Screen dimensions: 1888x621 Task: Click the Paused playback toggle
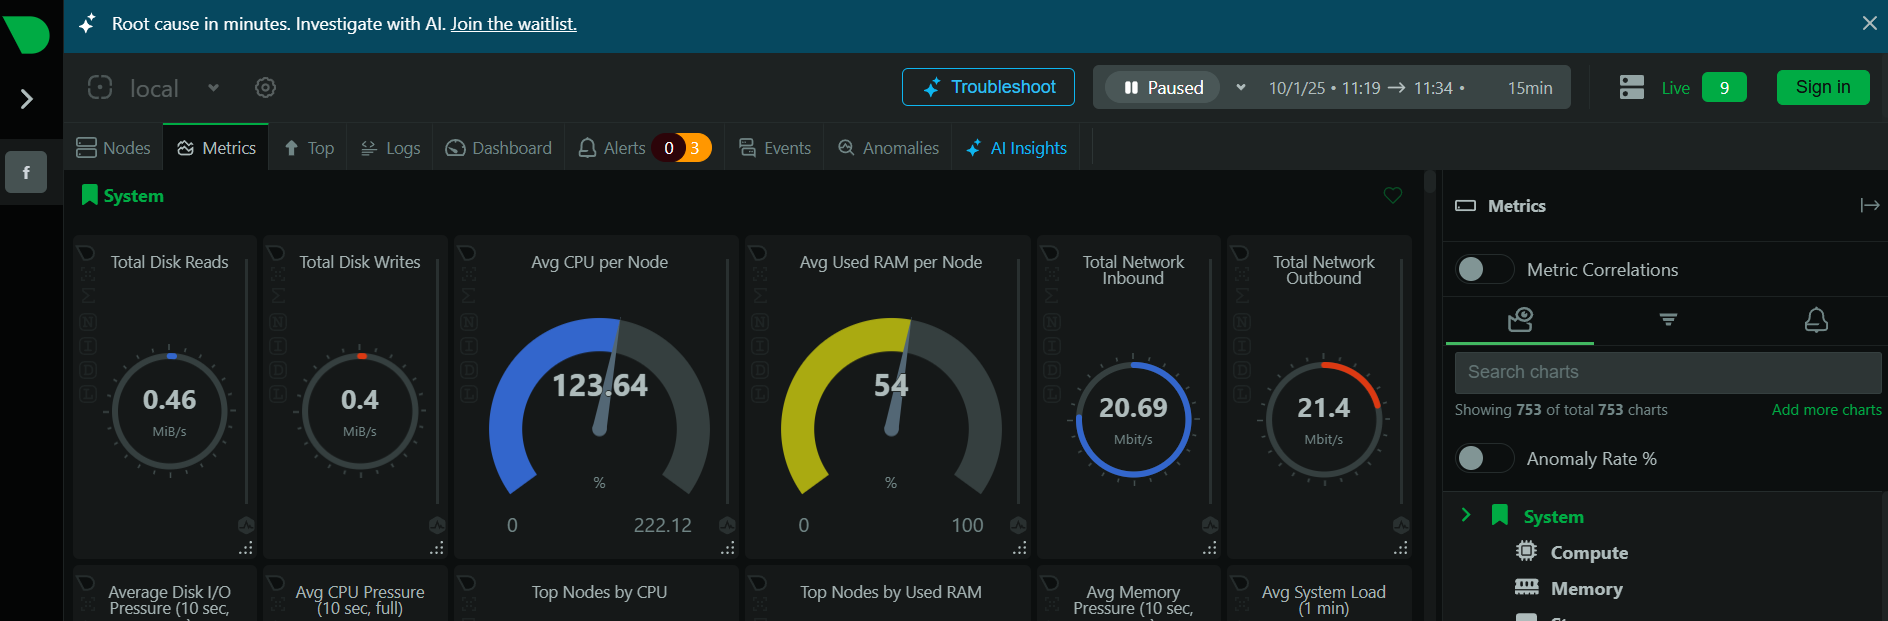[1163, 88]
